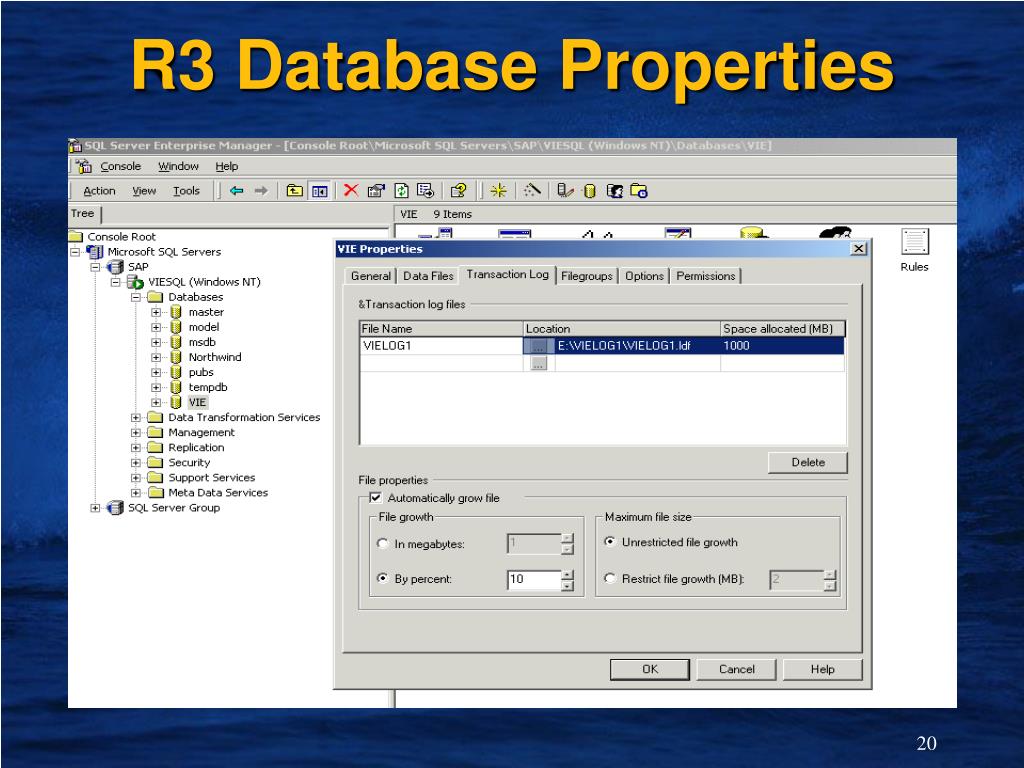
Task: Click the dialog Help button
Action: pyautogui.click(x=823, y=669)
